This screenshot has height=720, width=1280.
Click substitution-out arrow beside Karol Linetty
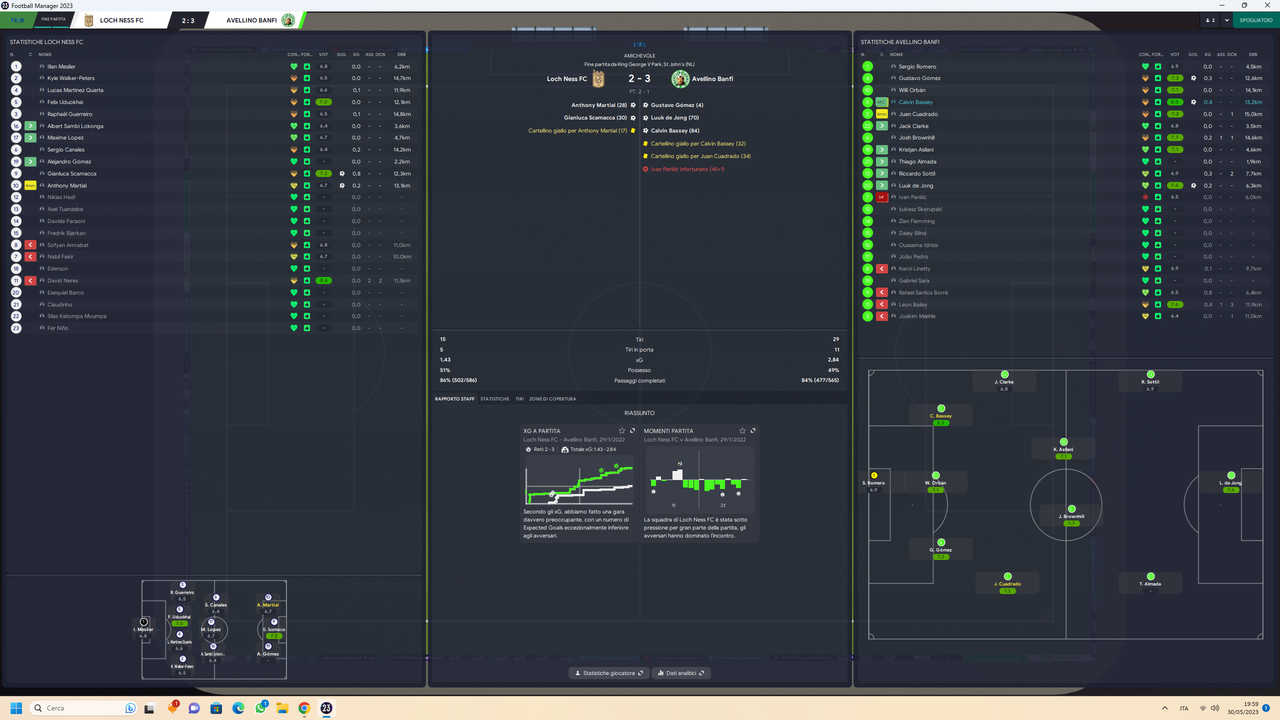pos(882,269)
